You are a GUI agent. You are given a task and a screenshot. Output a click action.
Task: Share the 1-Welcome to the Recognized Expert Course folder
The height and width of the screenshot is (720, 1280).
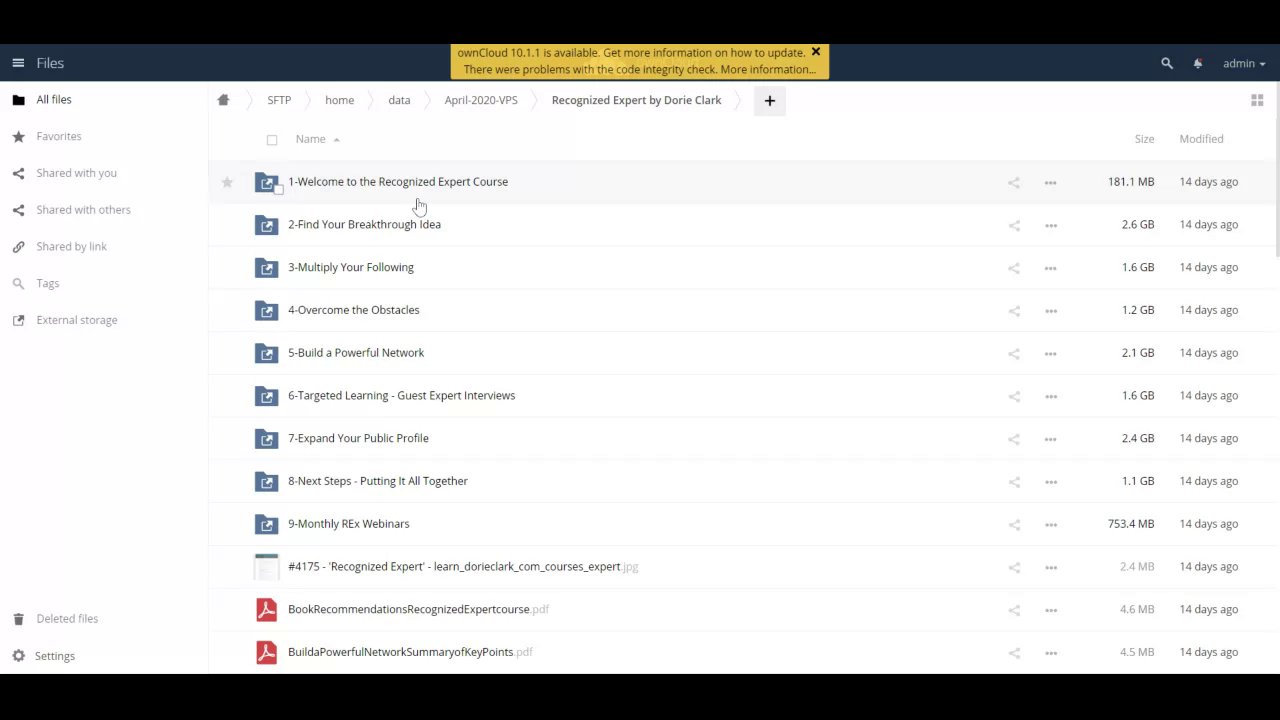click(1014, 182)
